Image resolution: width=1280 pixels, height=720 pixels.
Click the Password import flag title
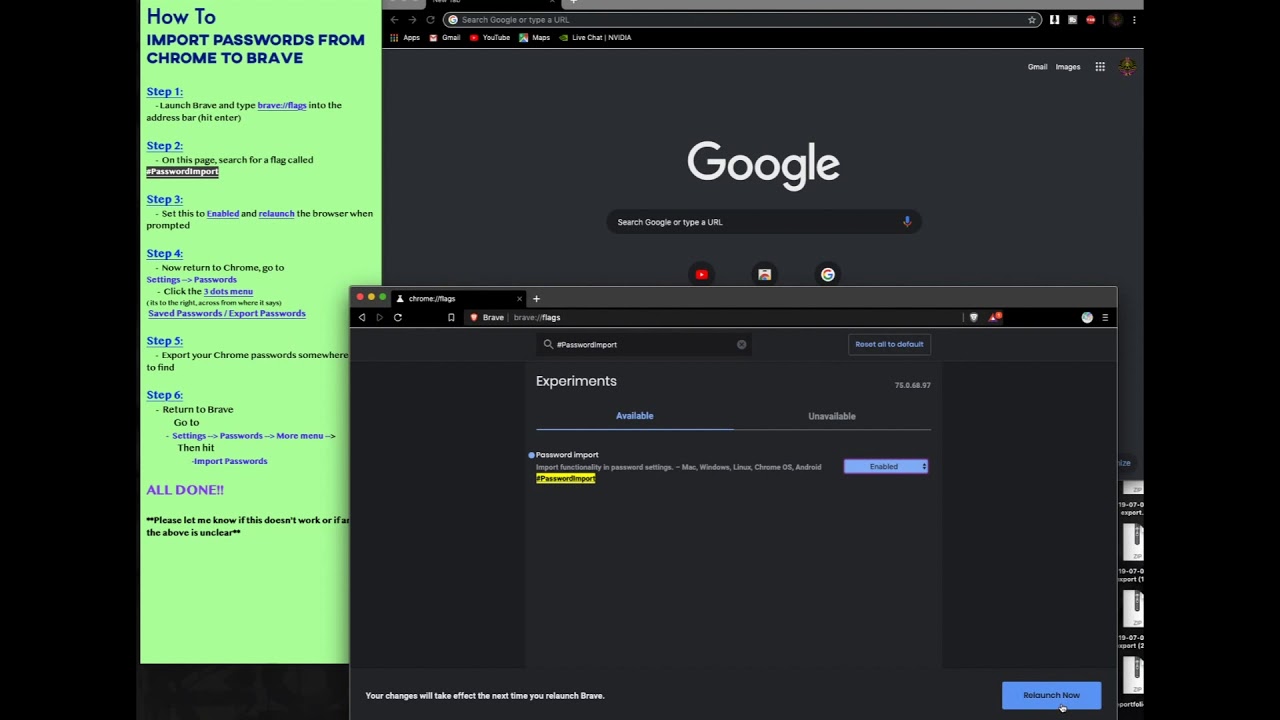coord(567,455)
